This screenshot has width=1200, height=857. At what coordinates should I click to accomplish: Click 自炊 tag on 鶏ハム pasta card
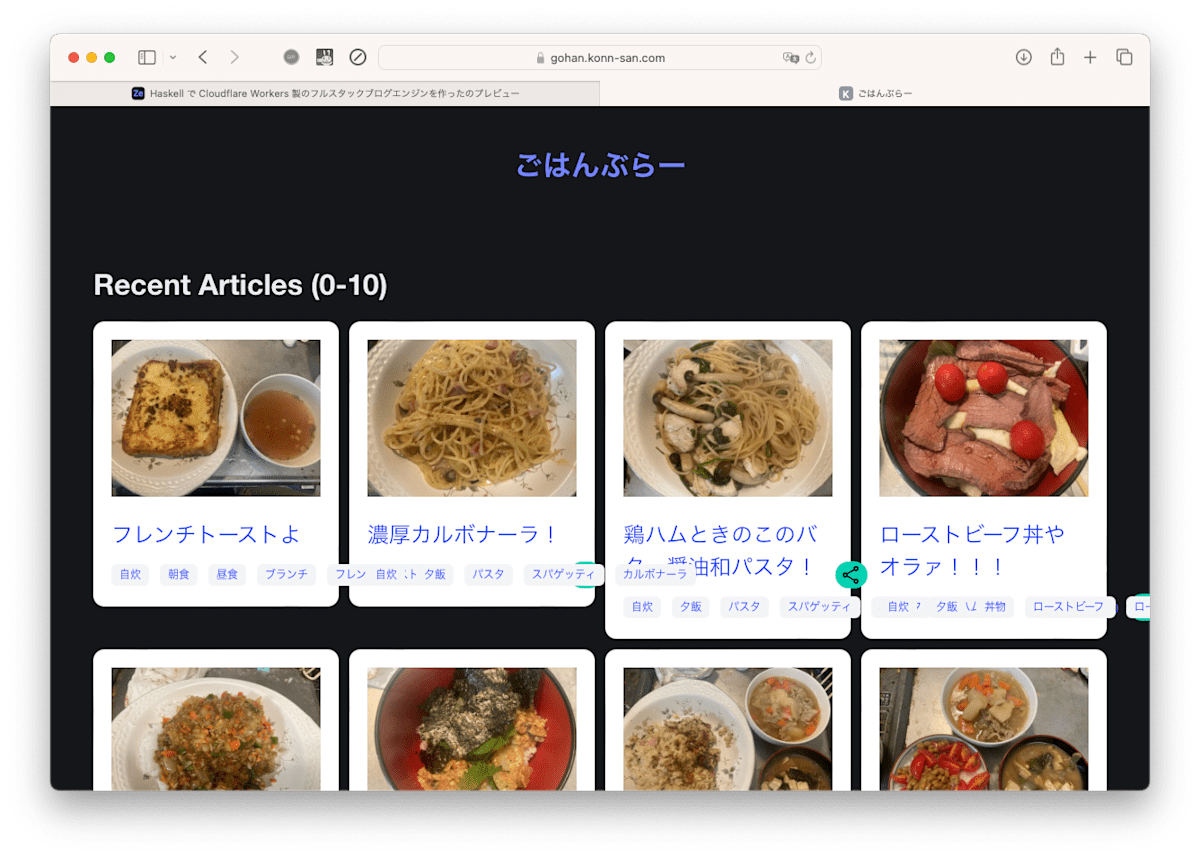tap(643, 607)
